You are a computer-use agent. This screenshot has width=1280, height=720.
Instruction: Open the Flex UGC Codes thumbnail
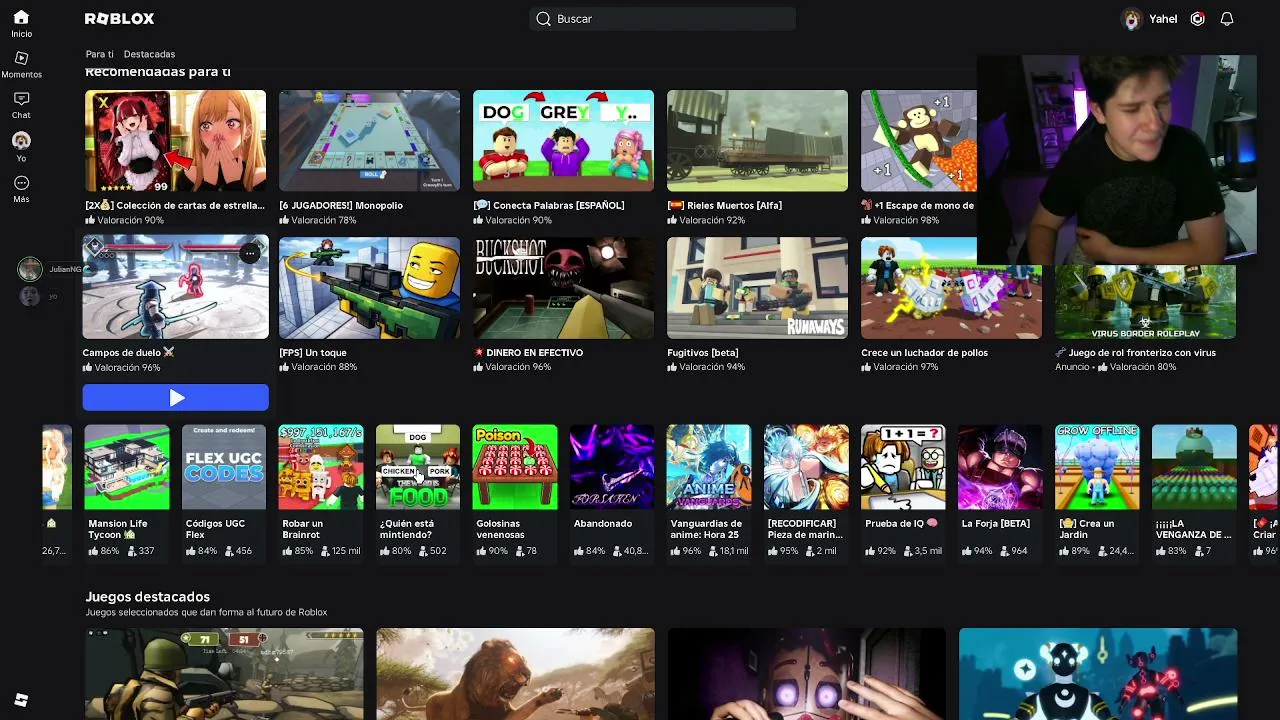coord(224,467)
